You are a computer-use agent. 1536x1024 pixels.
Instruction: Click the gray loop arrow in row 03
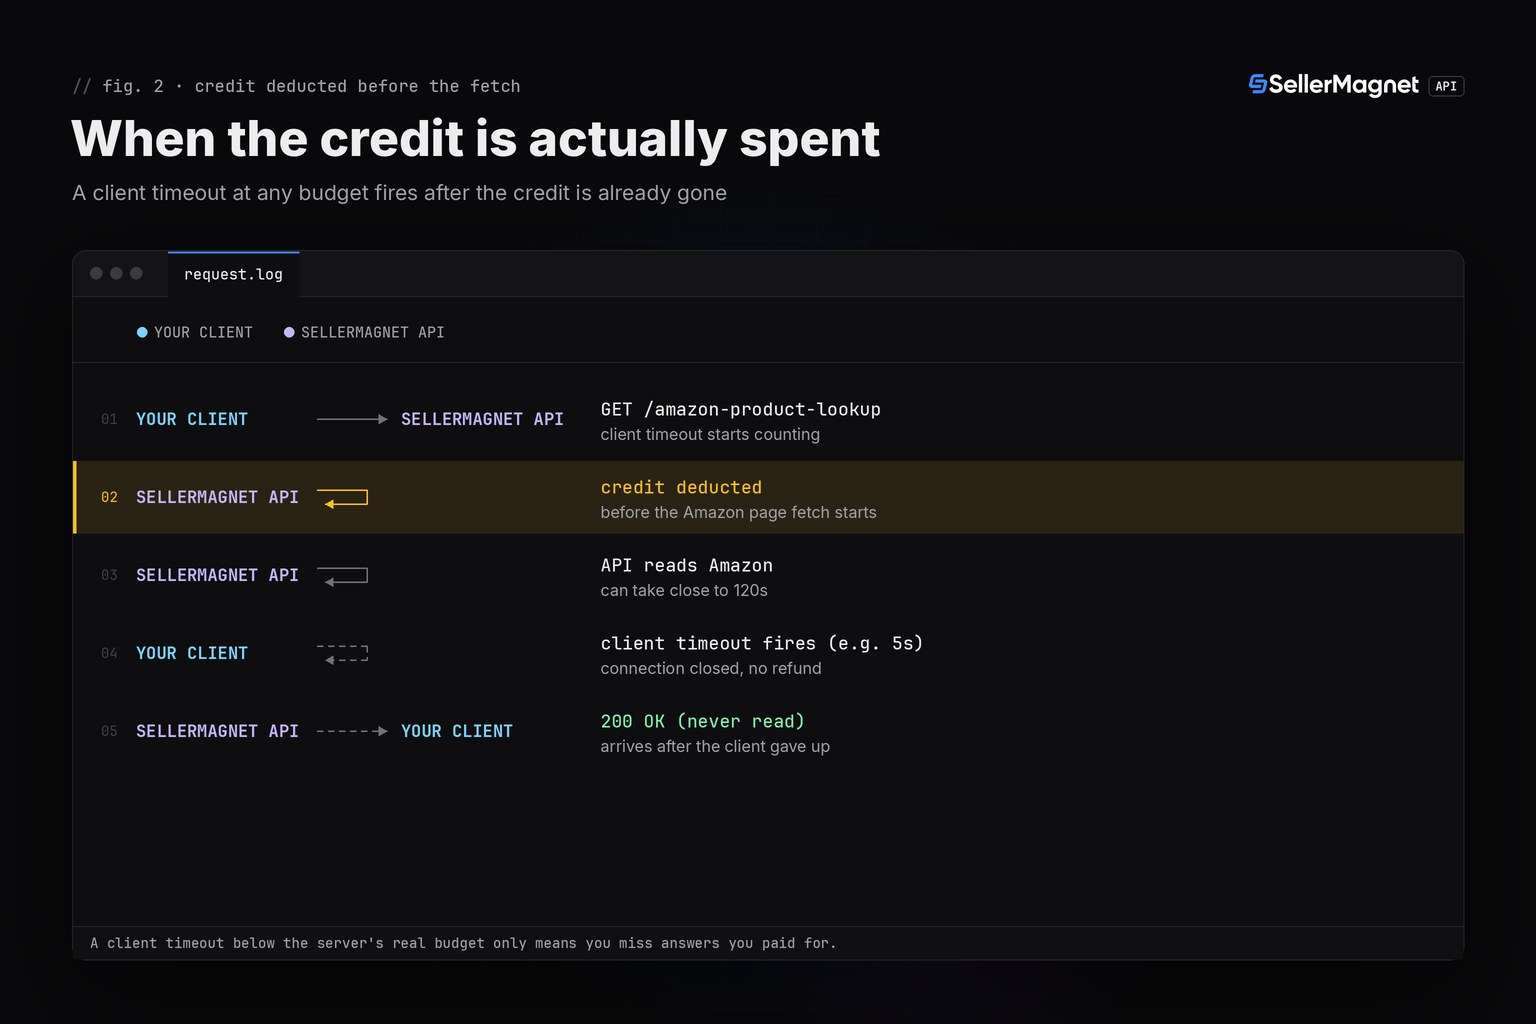343,575
